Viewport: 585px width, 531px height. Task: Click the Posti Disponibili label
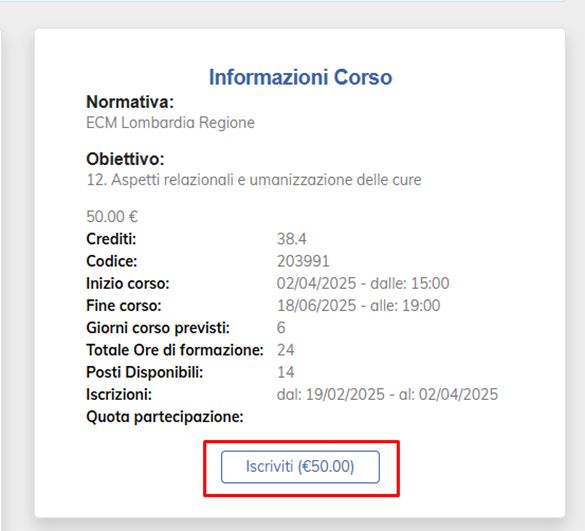click(x=144, y=372)
